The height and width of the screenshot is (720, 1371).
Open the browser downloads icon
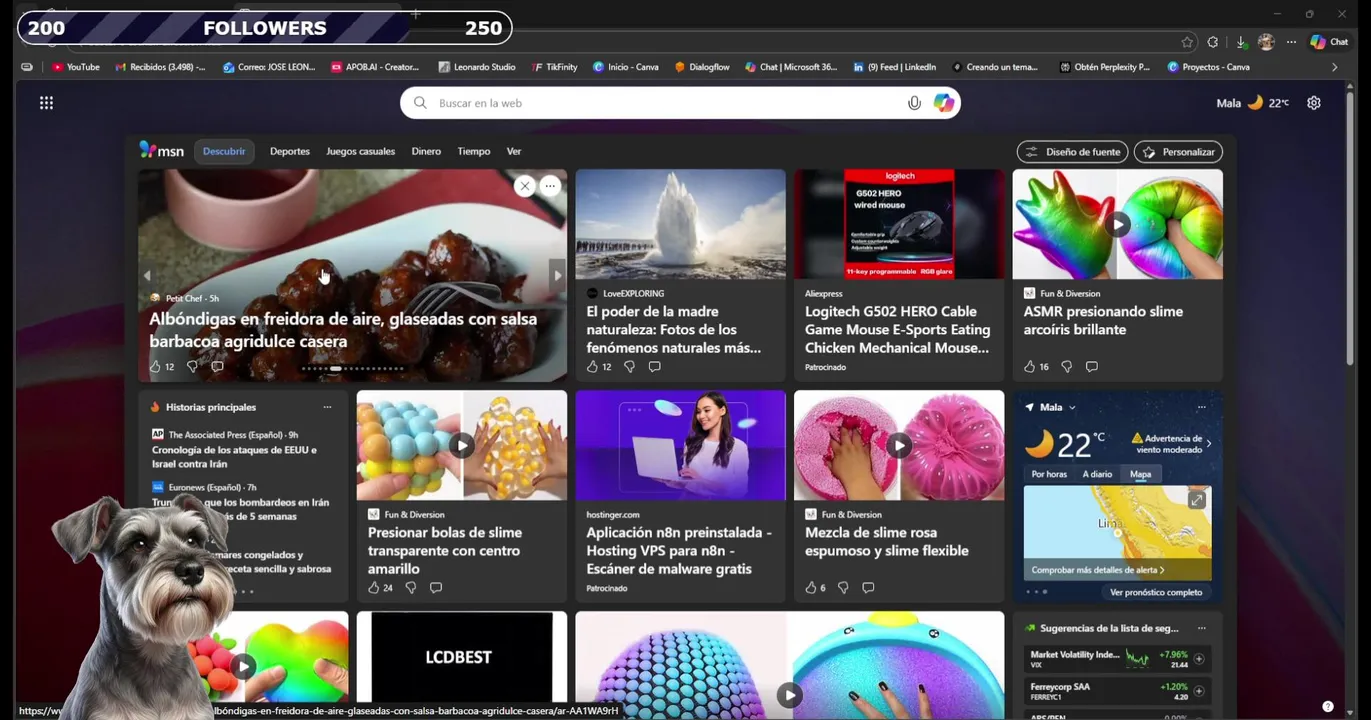point(1241,42)
